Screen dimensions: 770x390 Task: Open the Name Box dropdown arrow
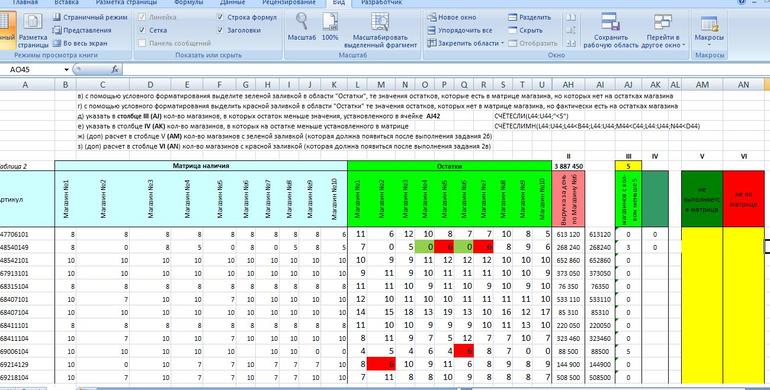pyautogui.click(x=66, y=70)
